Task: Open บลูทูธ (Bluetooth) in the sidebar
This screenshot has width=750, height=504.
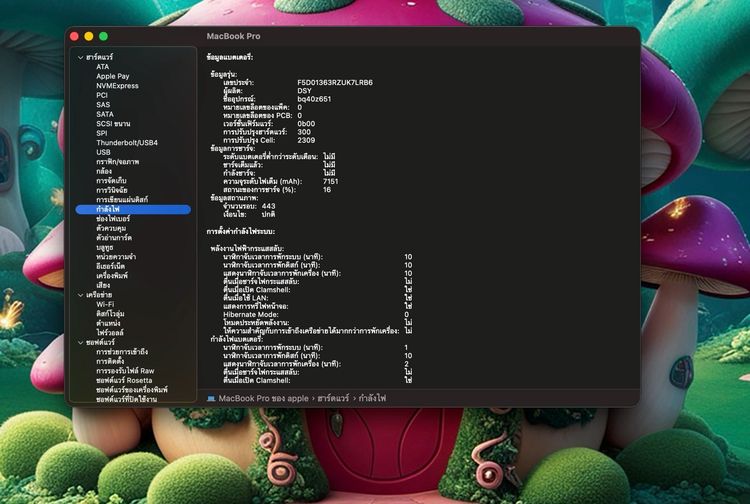Action: tap(104, 247)
